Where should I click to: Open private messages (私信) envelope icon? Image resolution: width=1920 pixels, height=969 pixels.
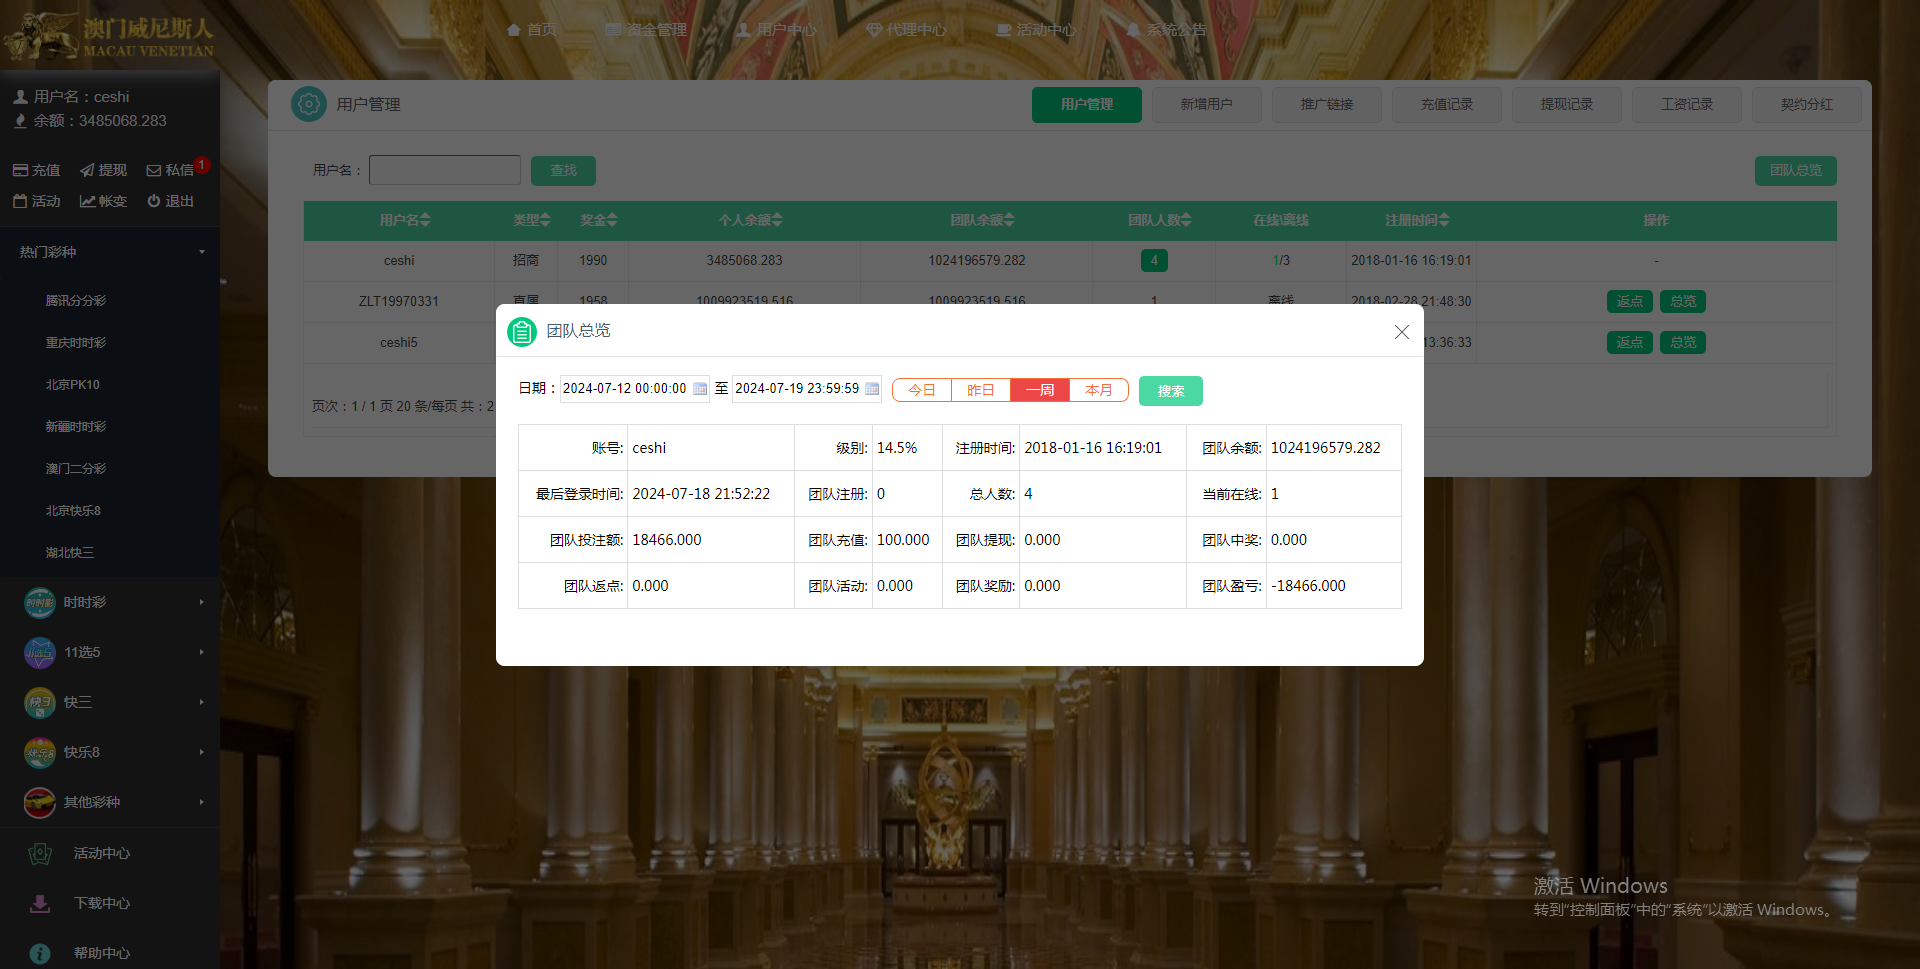pos(154,171)
